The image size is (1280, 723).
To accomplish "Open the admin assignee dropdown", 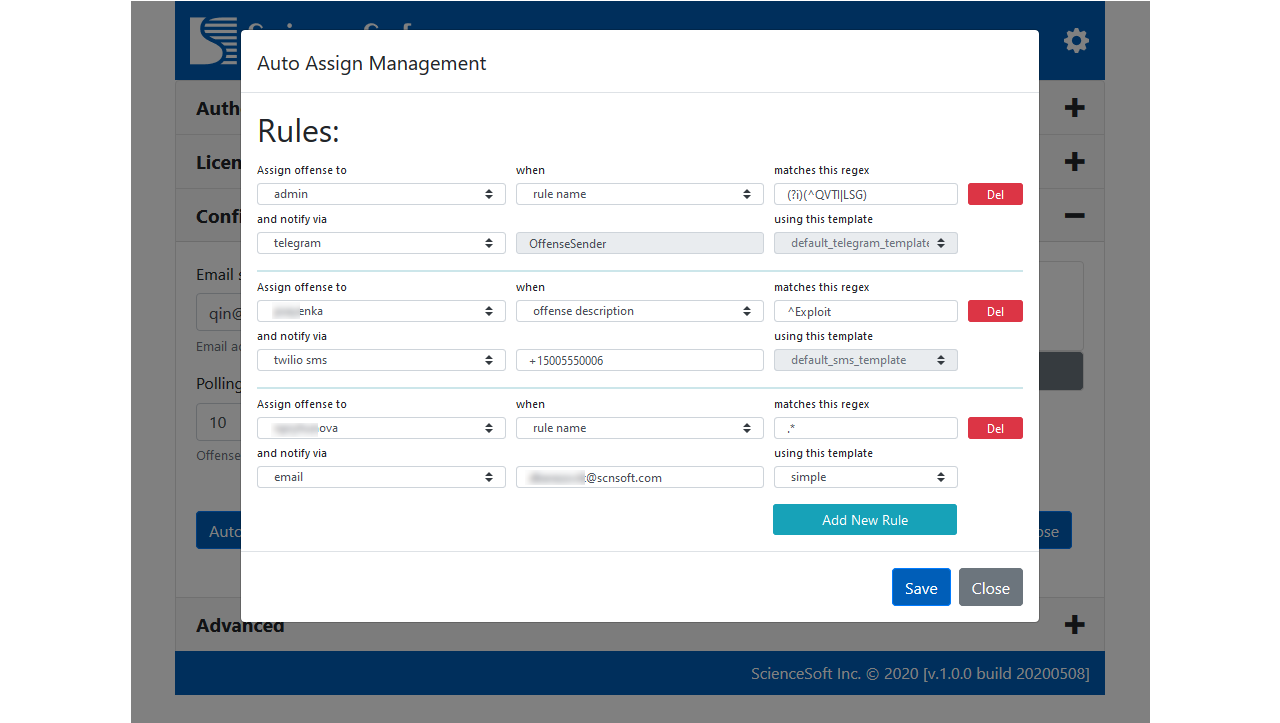I will click(x=381, y=194).
